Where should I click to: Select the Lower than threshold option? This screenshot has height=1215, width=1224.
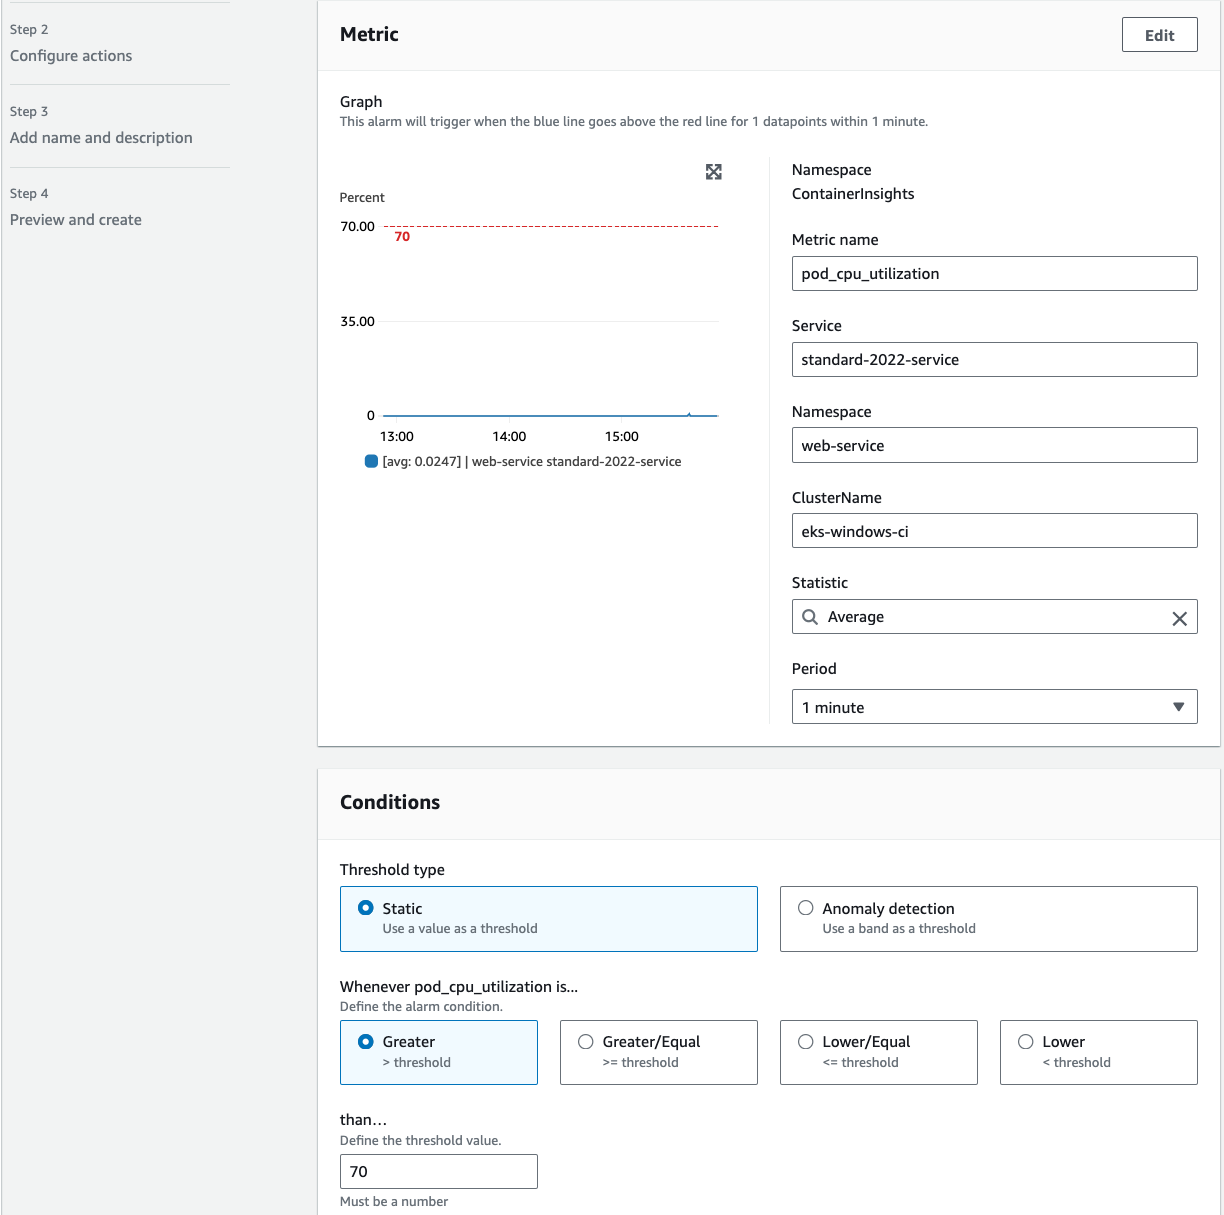point(1025,1042)
